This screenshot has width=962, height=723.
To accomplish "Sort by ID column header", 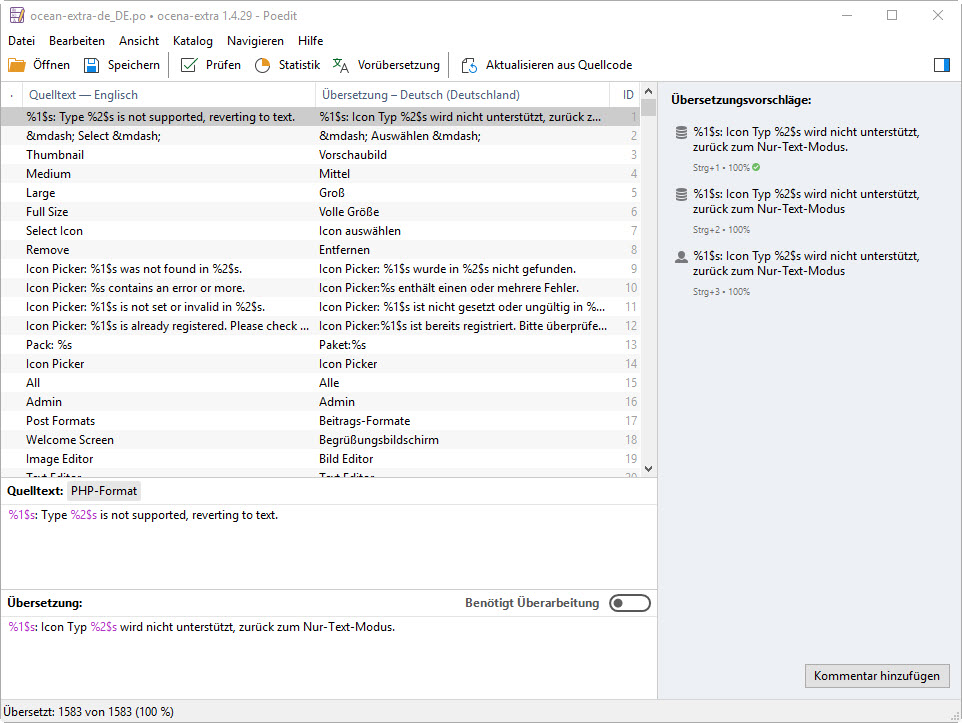I will tap(625, 95).
